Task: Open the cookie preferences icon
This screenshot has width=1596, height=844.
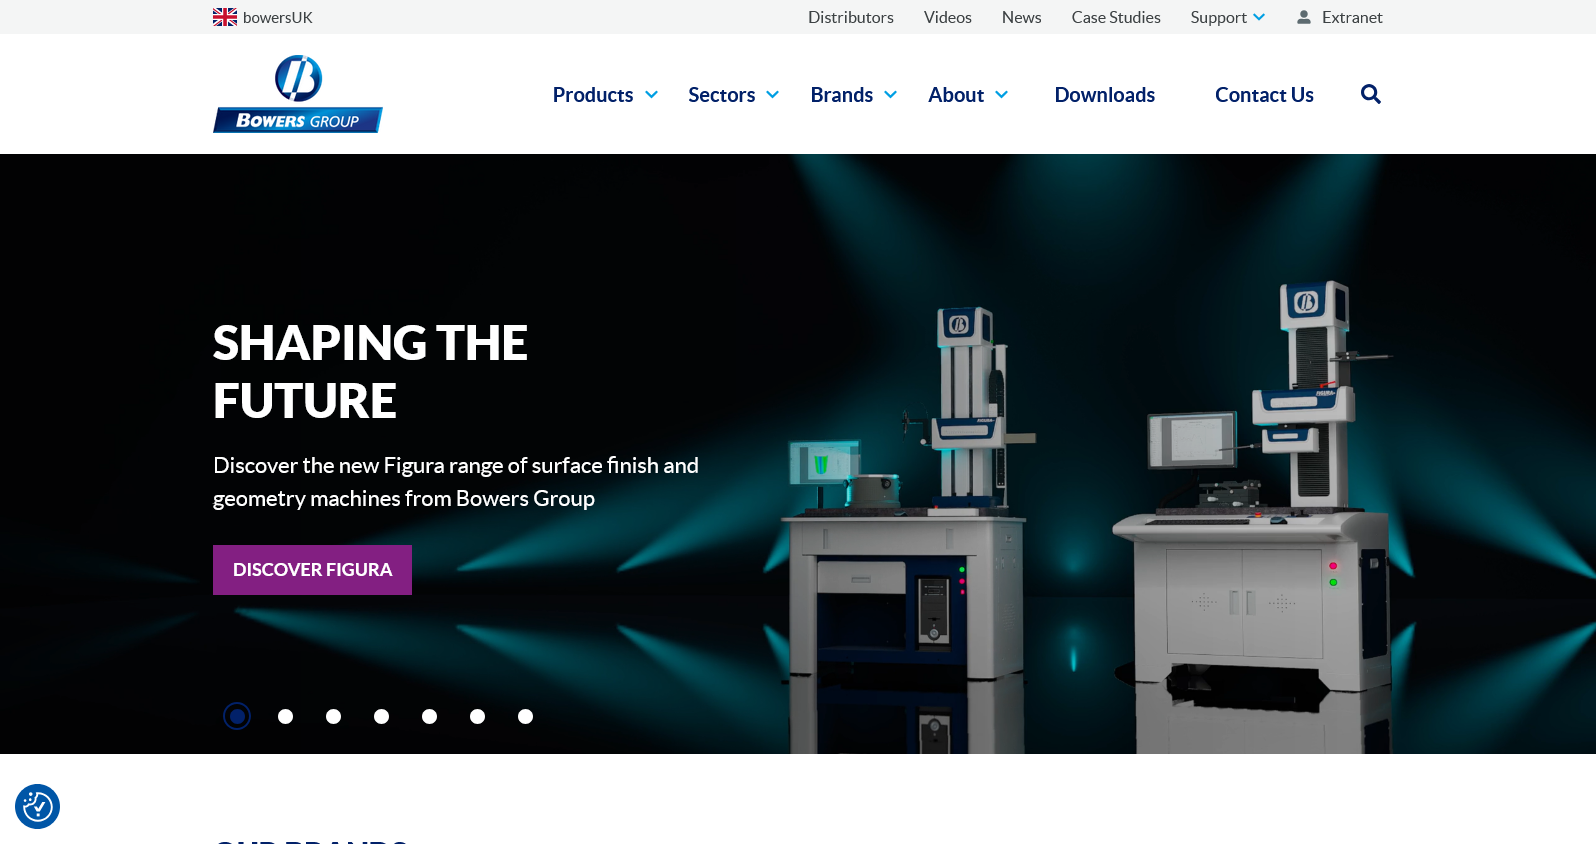Action: point(38,806)
